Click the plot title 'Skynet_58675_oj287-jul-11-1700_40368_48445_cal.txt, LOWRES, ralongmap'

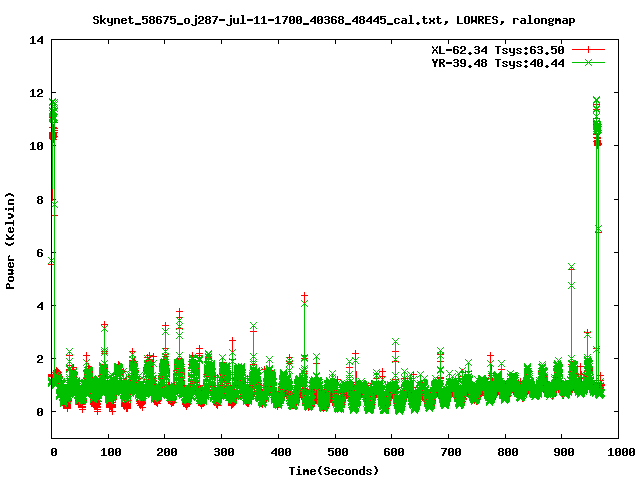click(334, 20)
